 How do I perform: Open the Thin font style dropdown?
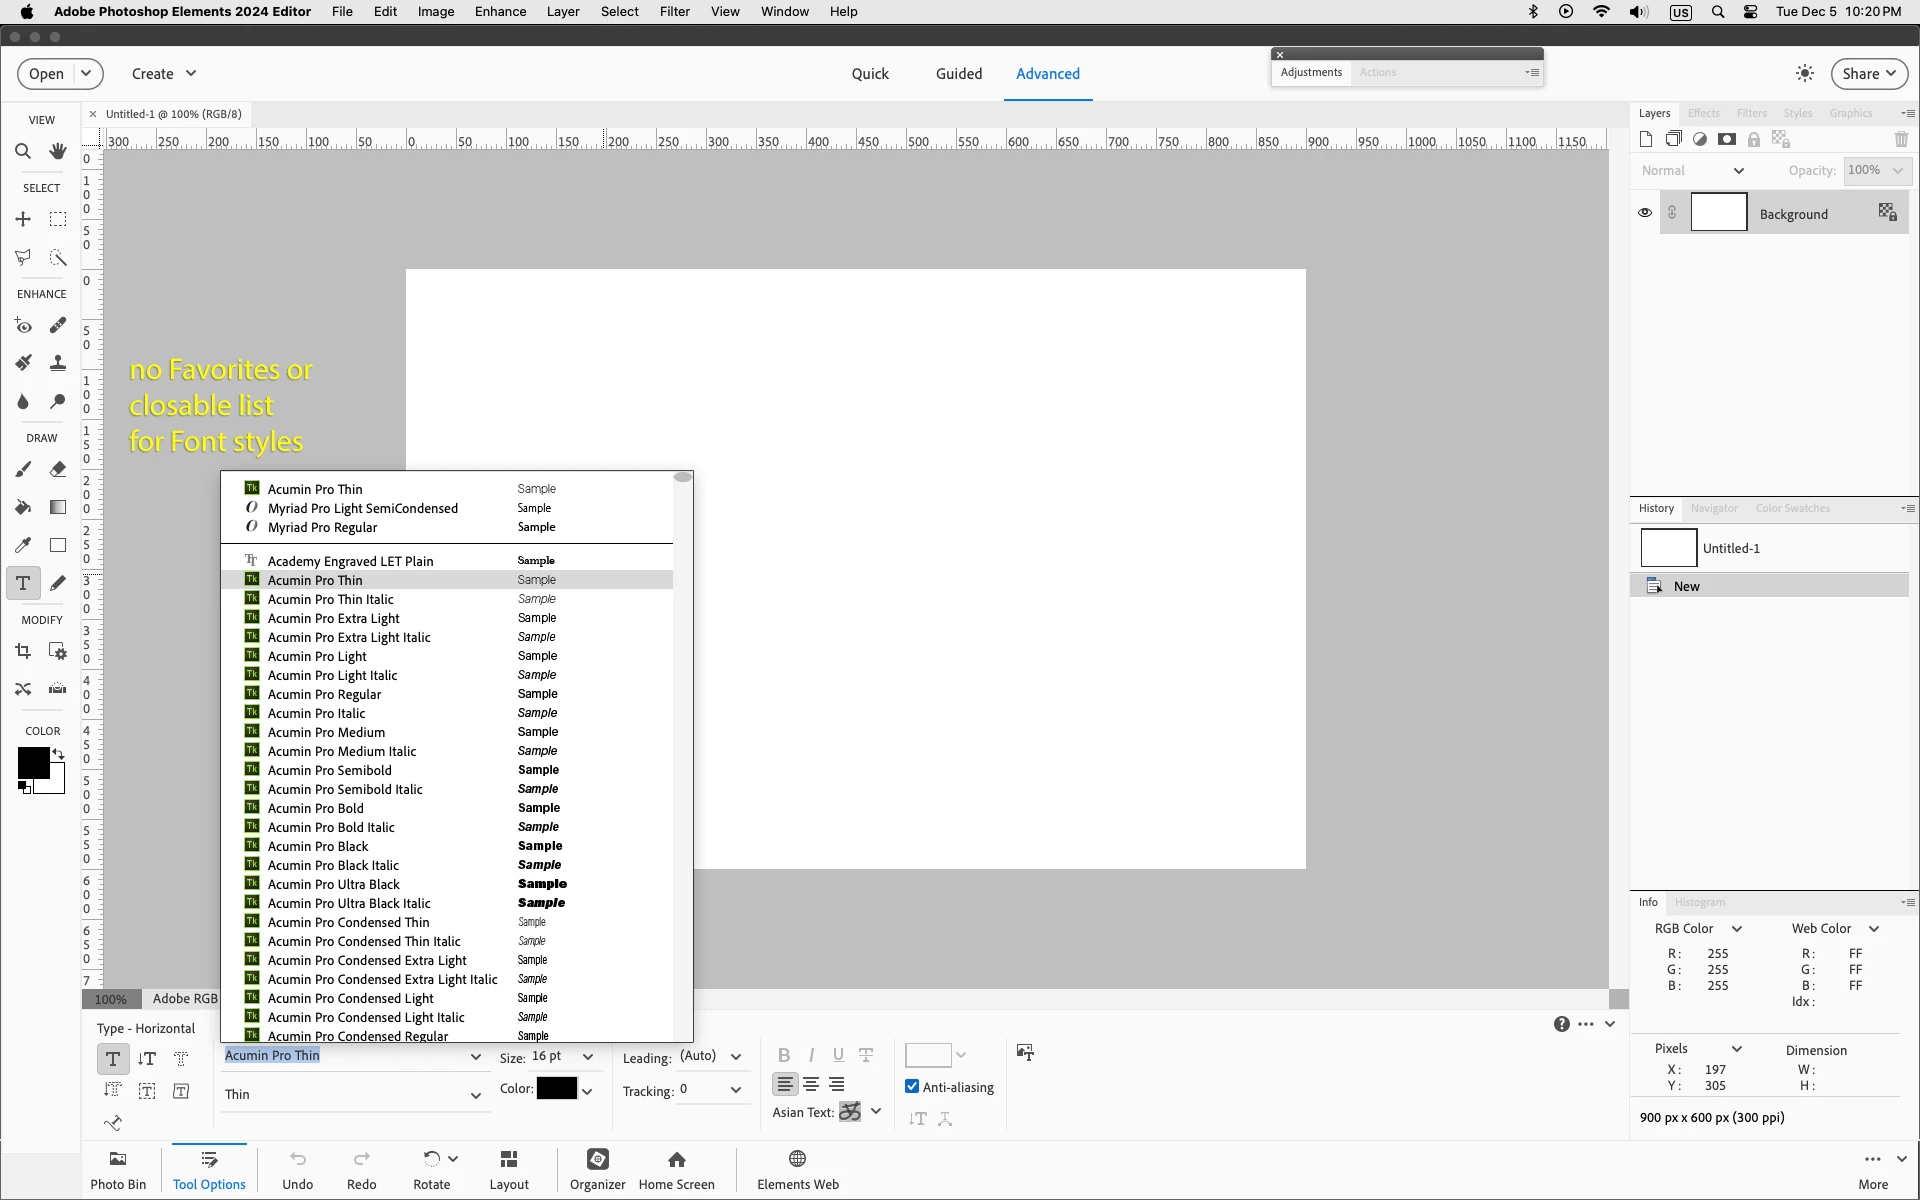pos(475,1095)
